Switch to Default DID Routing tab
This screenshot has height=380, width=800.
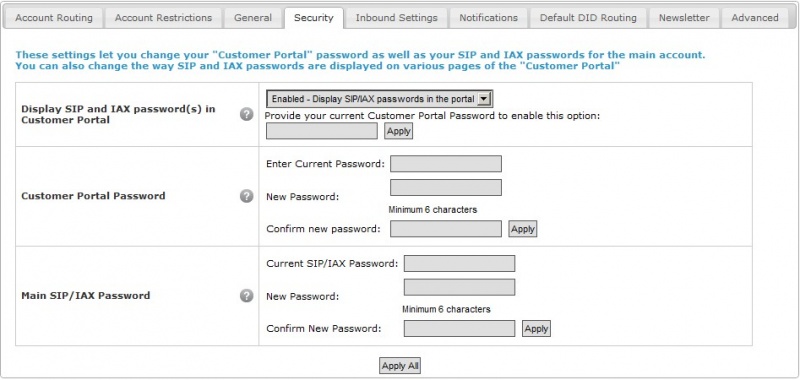(x=588, y=18)
